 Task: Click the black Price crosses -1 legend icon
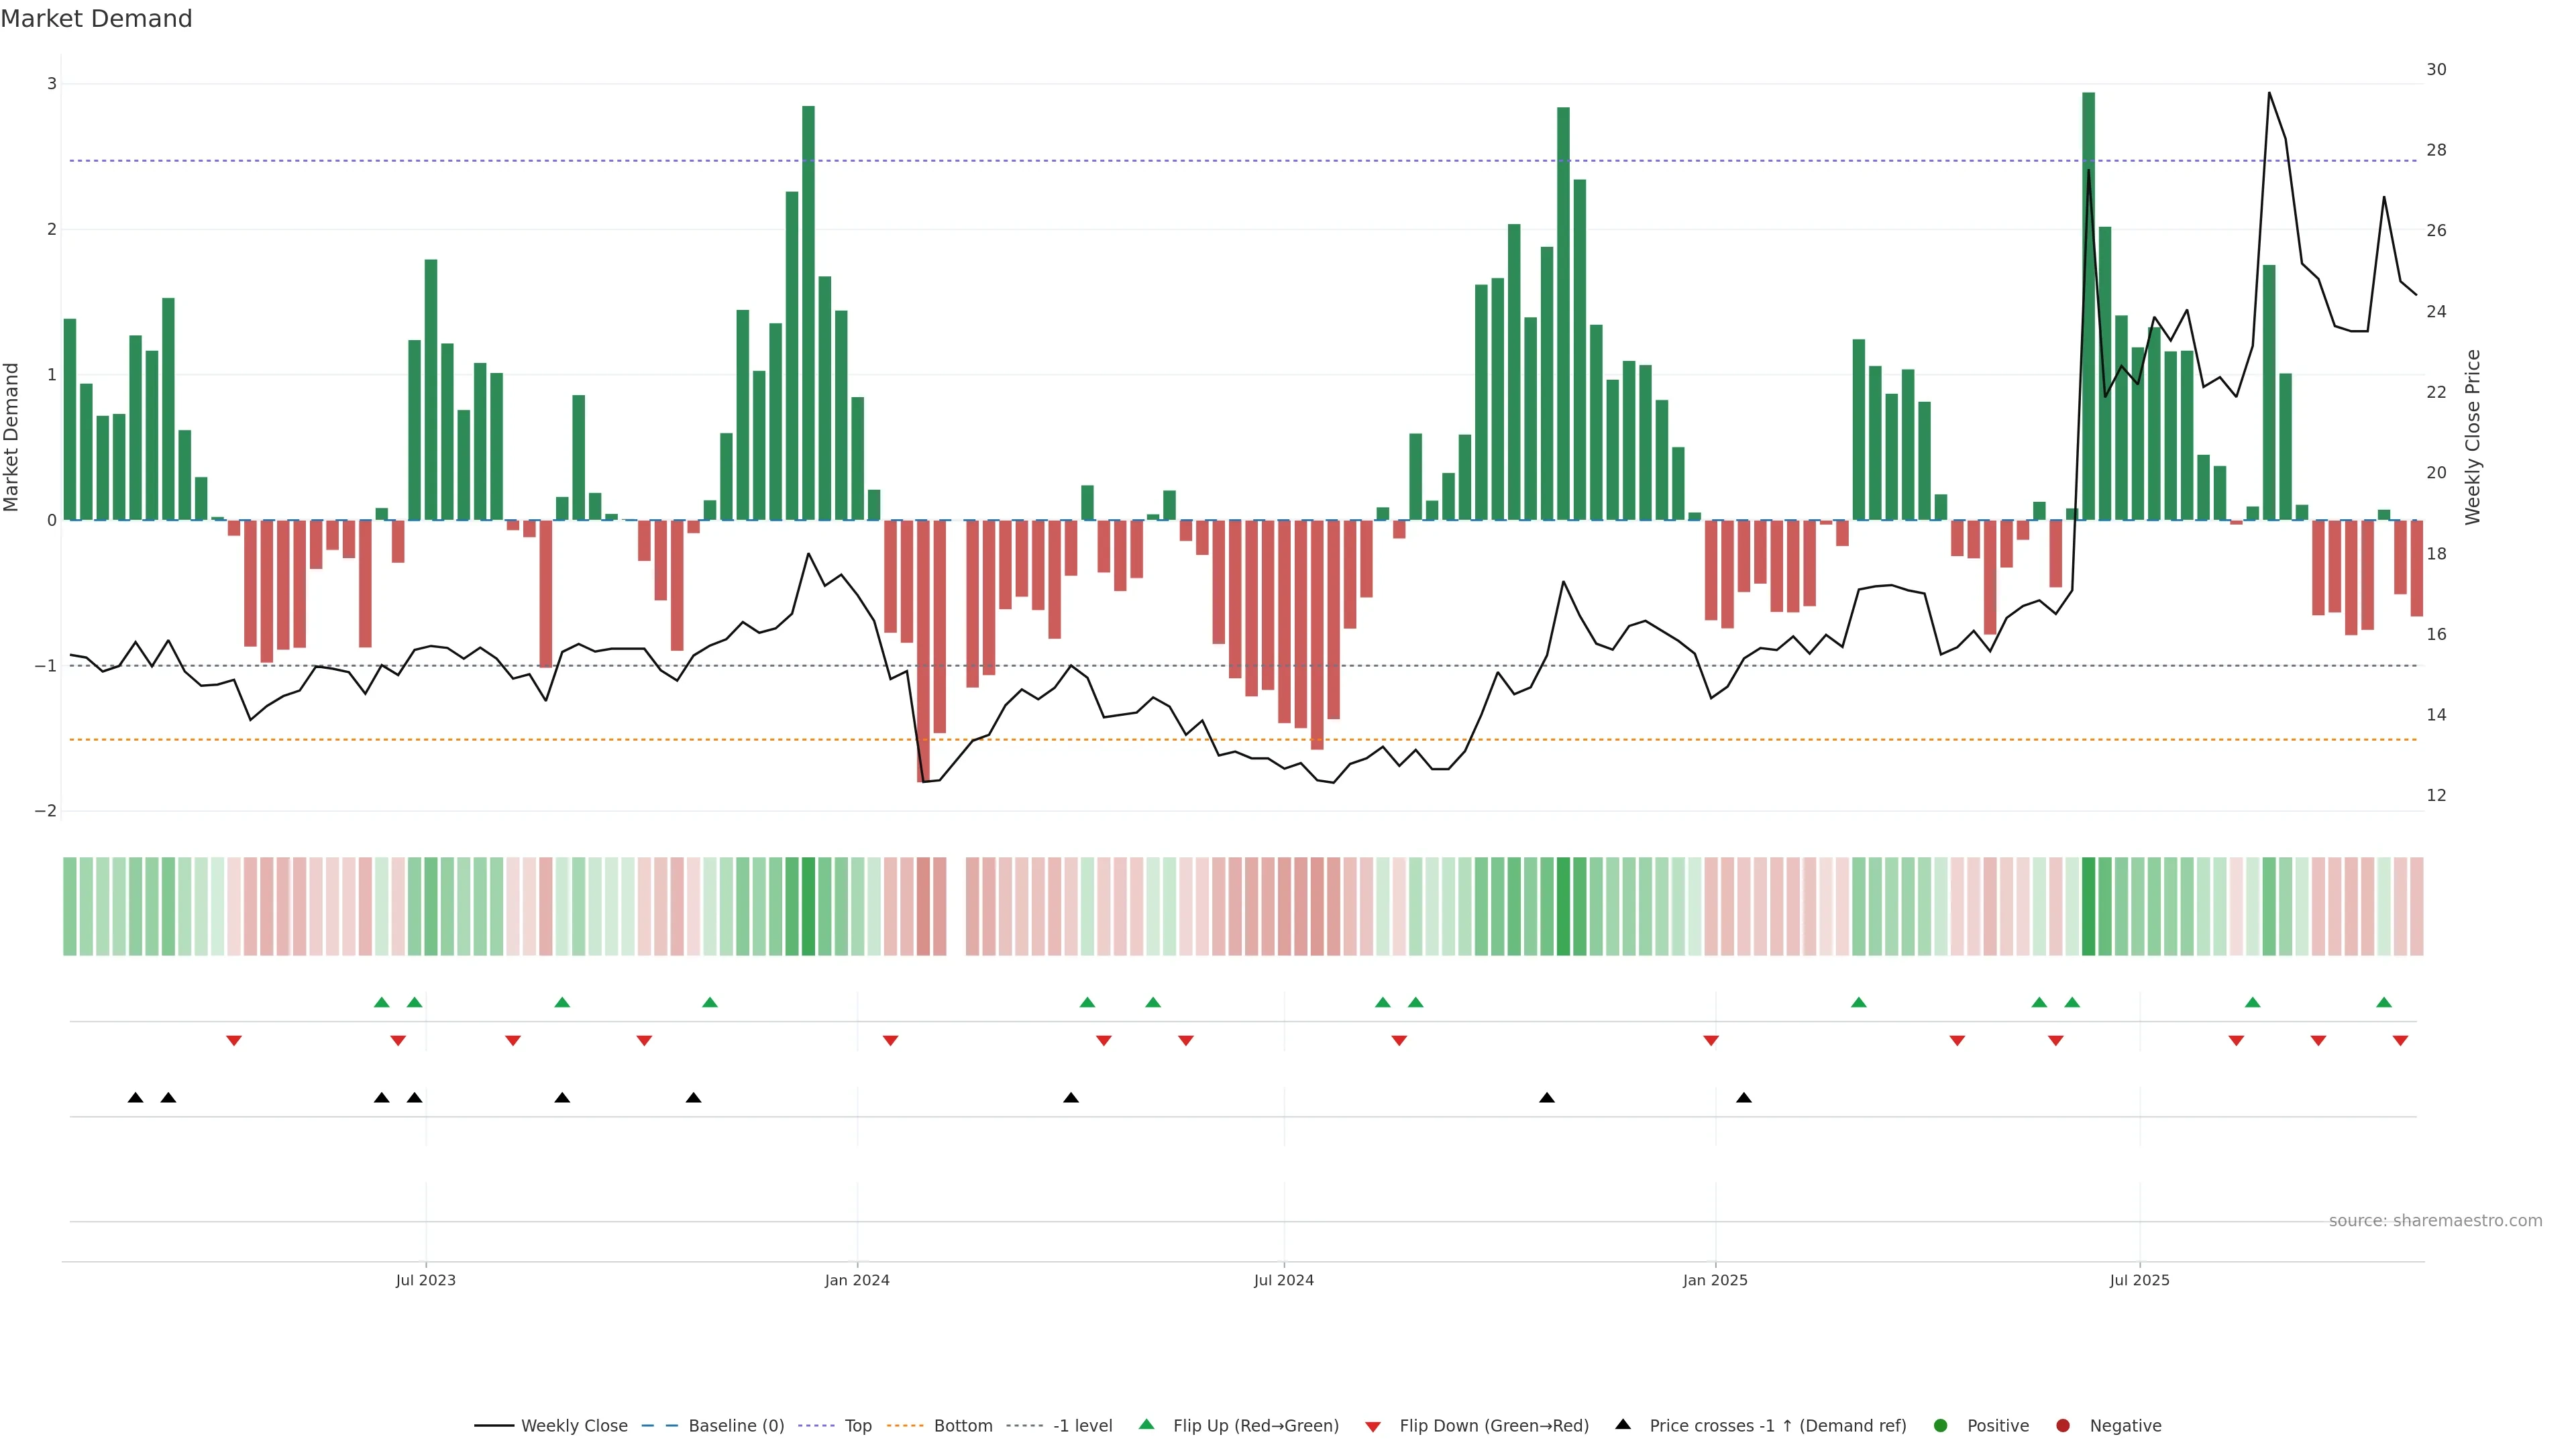click(1623, 1424)
